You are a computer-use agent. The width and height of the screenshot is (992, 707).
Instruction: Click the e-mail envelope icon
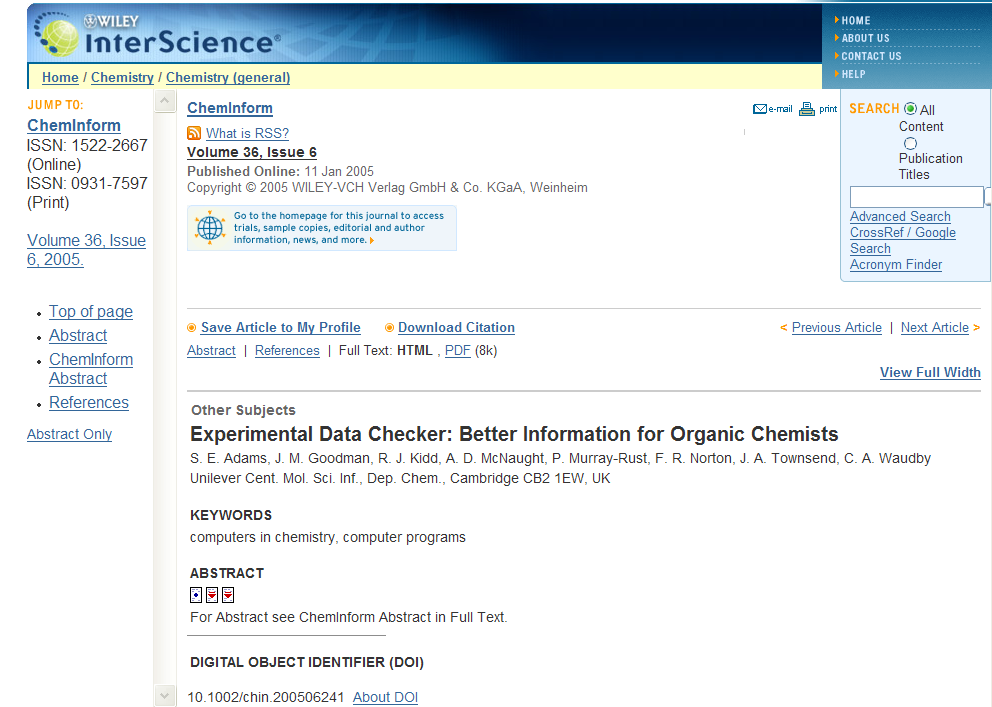(x=760, y=109)
